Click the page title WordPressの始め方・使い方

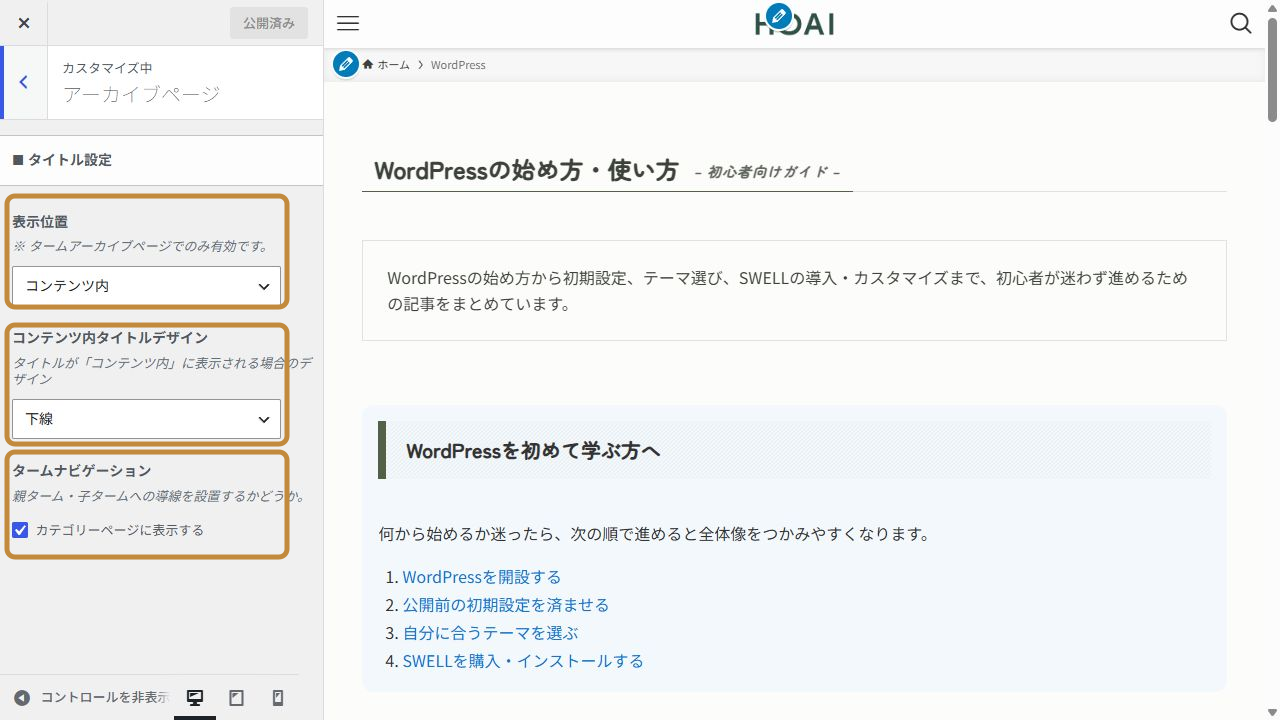[x=527, y=170]
